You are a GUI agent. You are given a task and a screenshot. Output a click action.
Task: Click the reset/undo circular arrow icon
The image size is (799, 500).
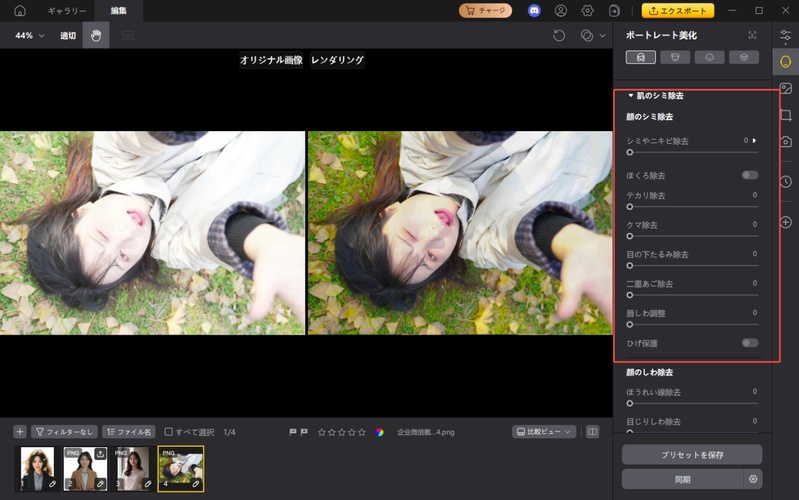[559, 35]
